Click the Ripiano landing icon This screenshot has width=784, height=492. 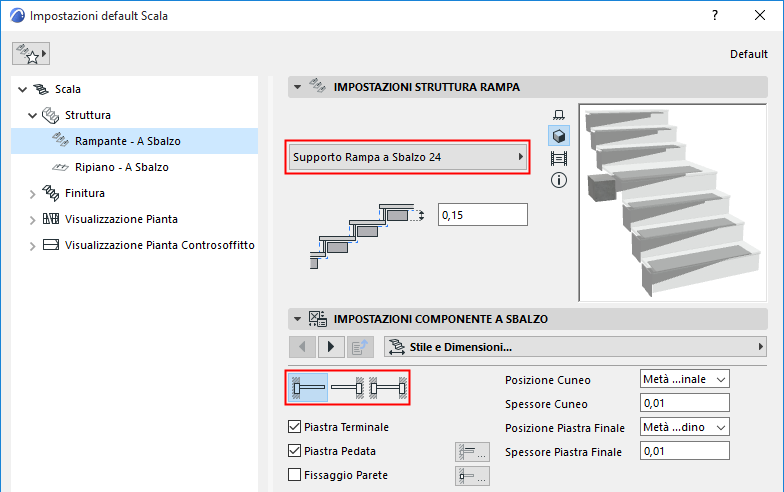click(60, 167)
